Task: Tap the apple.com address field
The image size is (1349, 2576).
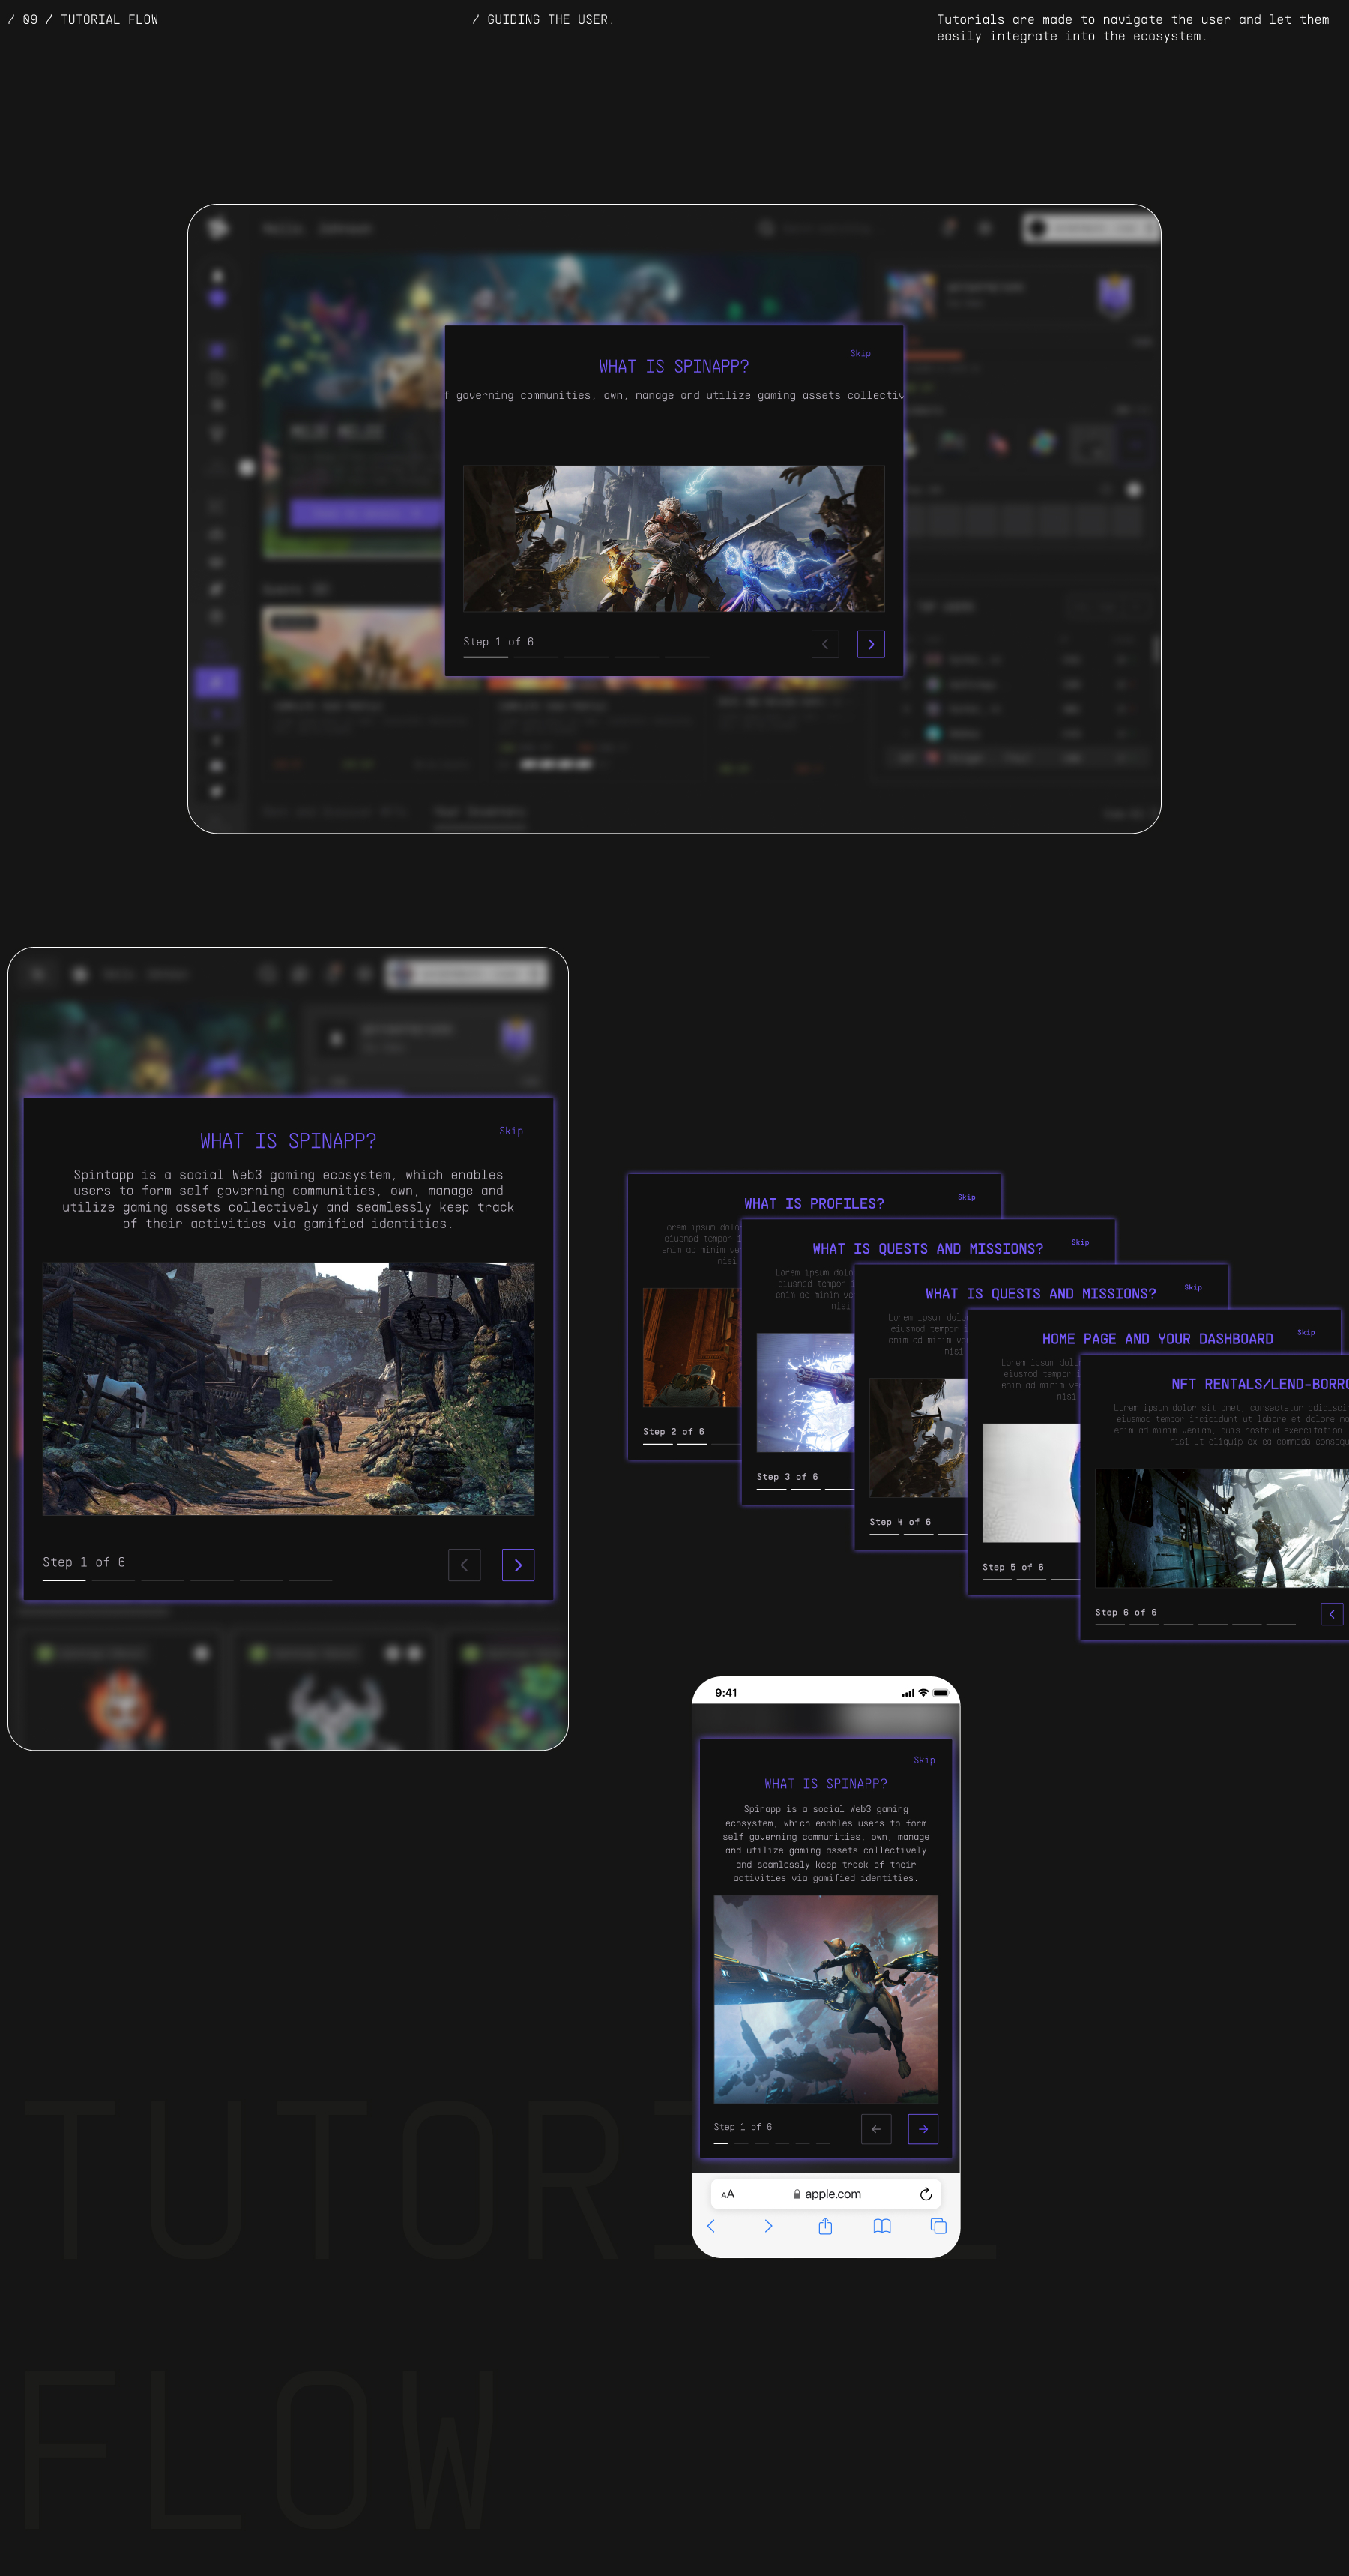Action: pyautogui.click(x=826, y=2194)
